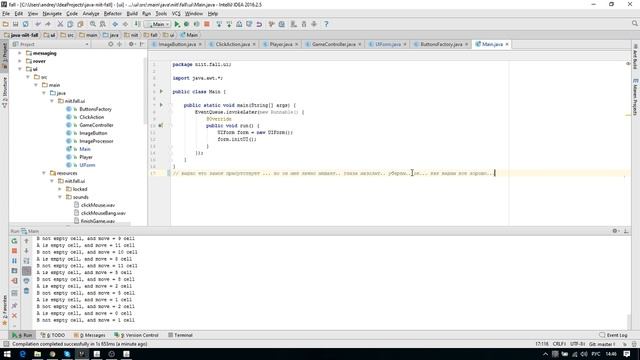Navigate Back with the toolbar arrow

(x=116, y=24)
